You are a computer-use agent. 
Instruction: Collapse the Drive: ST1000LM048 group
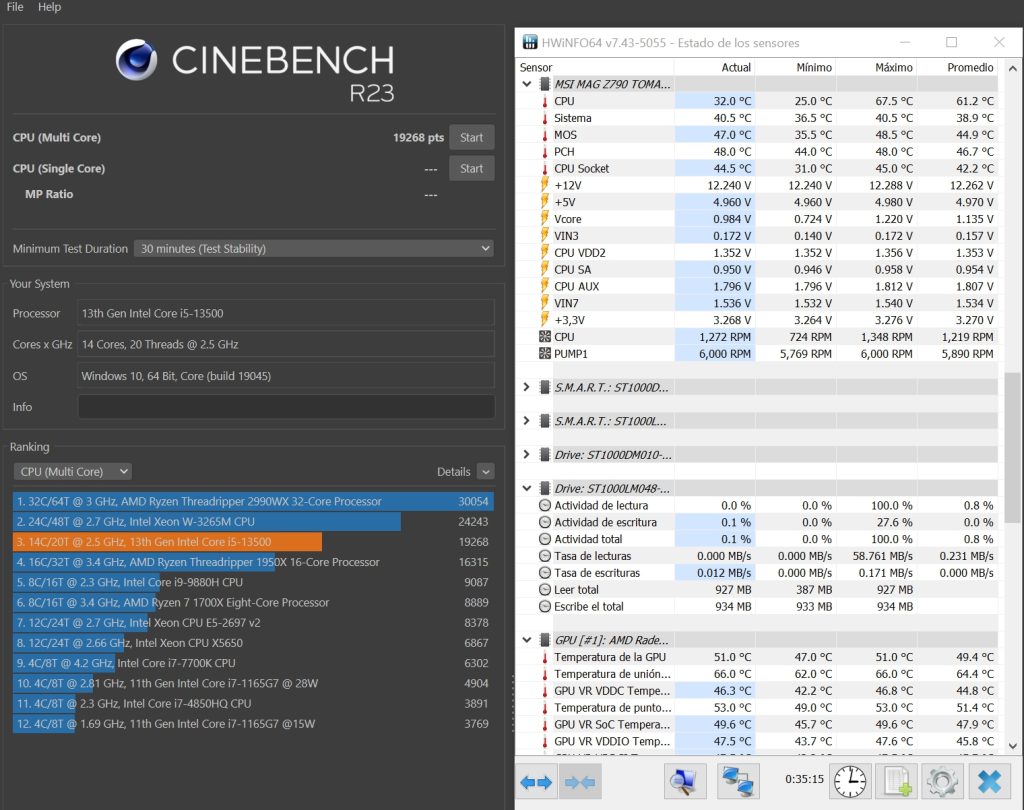(x=526, y=489)
